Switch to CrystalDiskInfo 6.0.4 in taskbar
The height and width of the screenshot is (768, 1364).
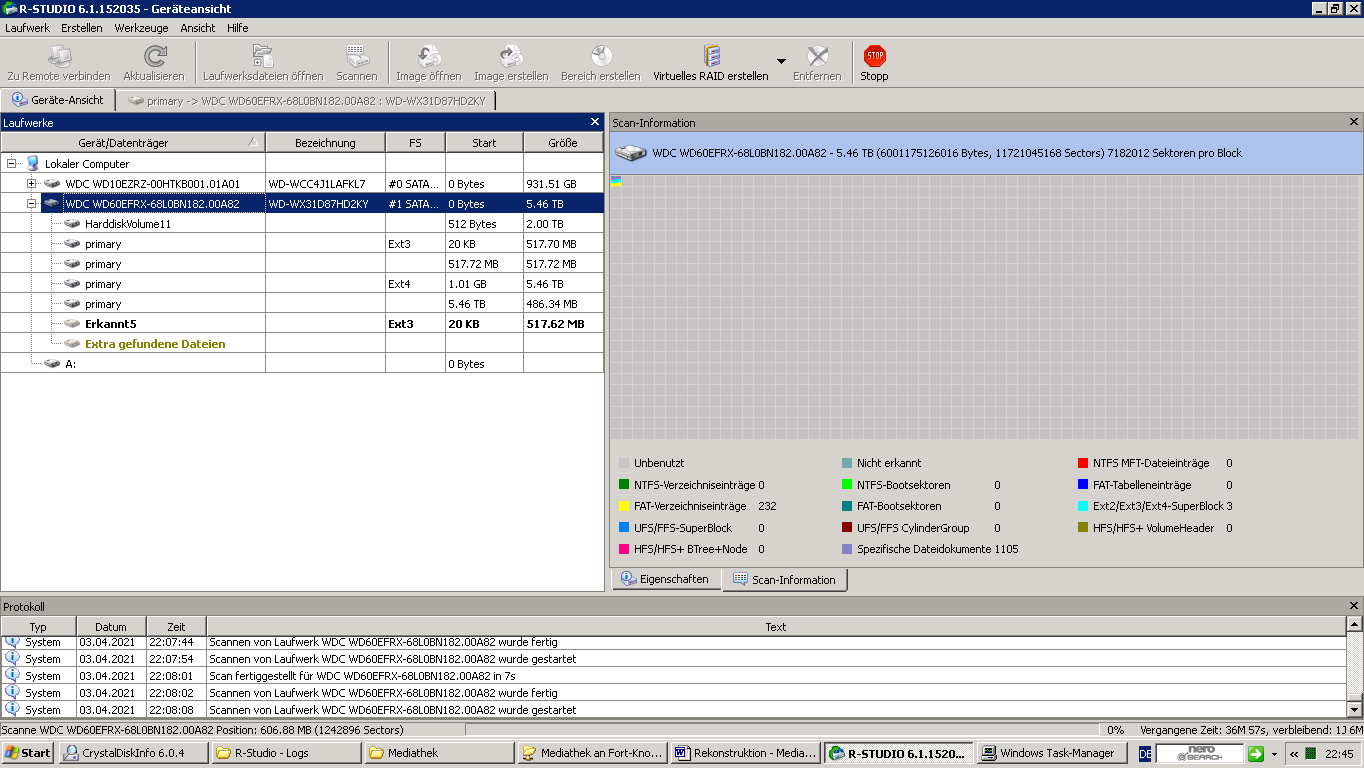pos(134,753)
